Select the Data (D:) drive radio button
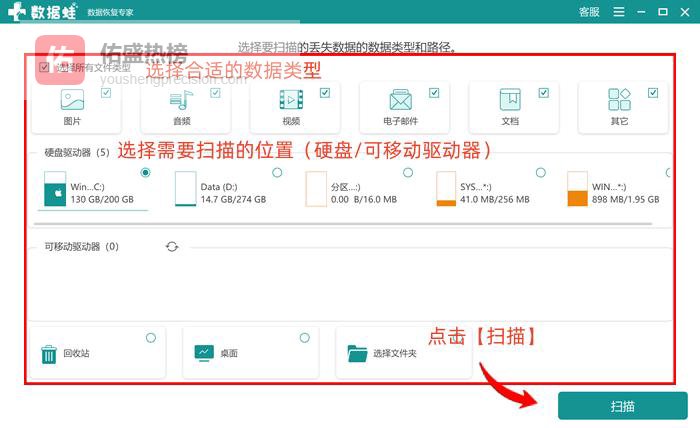Image resolution: width=700 pixels, height=428 pixels. tap(277, 173)
